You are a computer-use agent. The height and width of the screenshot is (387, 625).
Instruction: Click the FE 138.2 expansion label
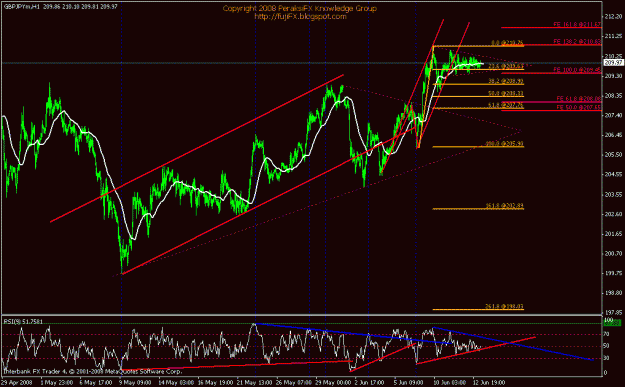pyautogui.click(x=577, y=41)
